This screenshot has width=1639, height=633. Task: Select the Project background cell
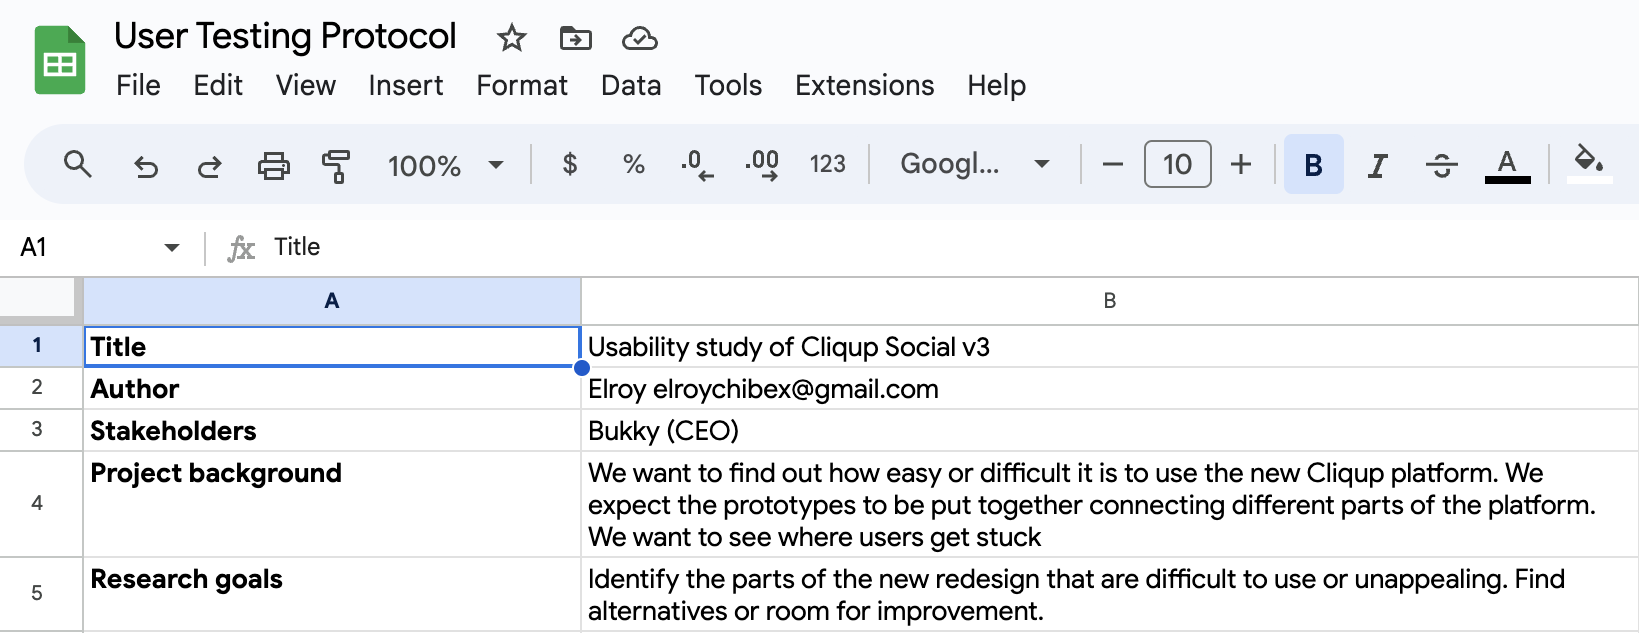[332, 503]
